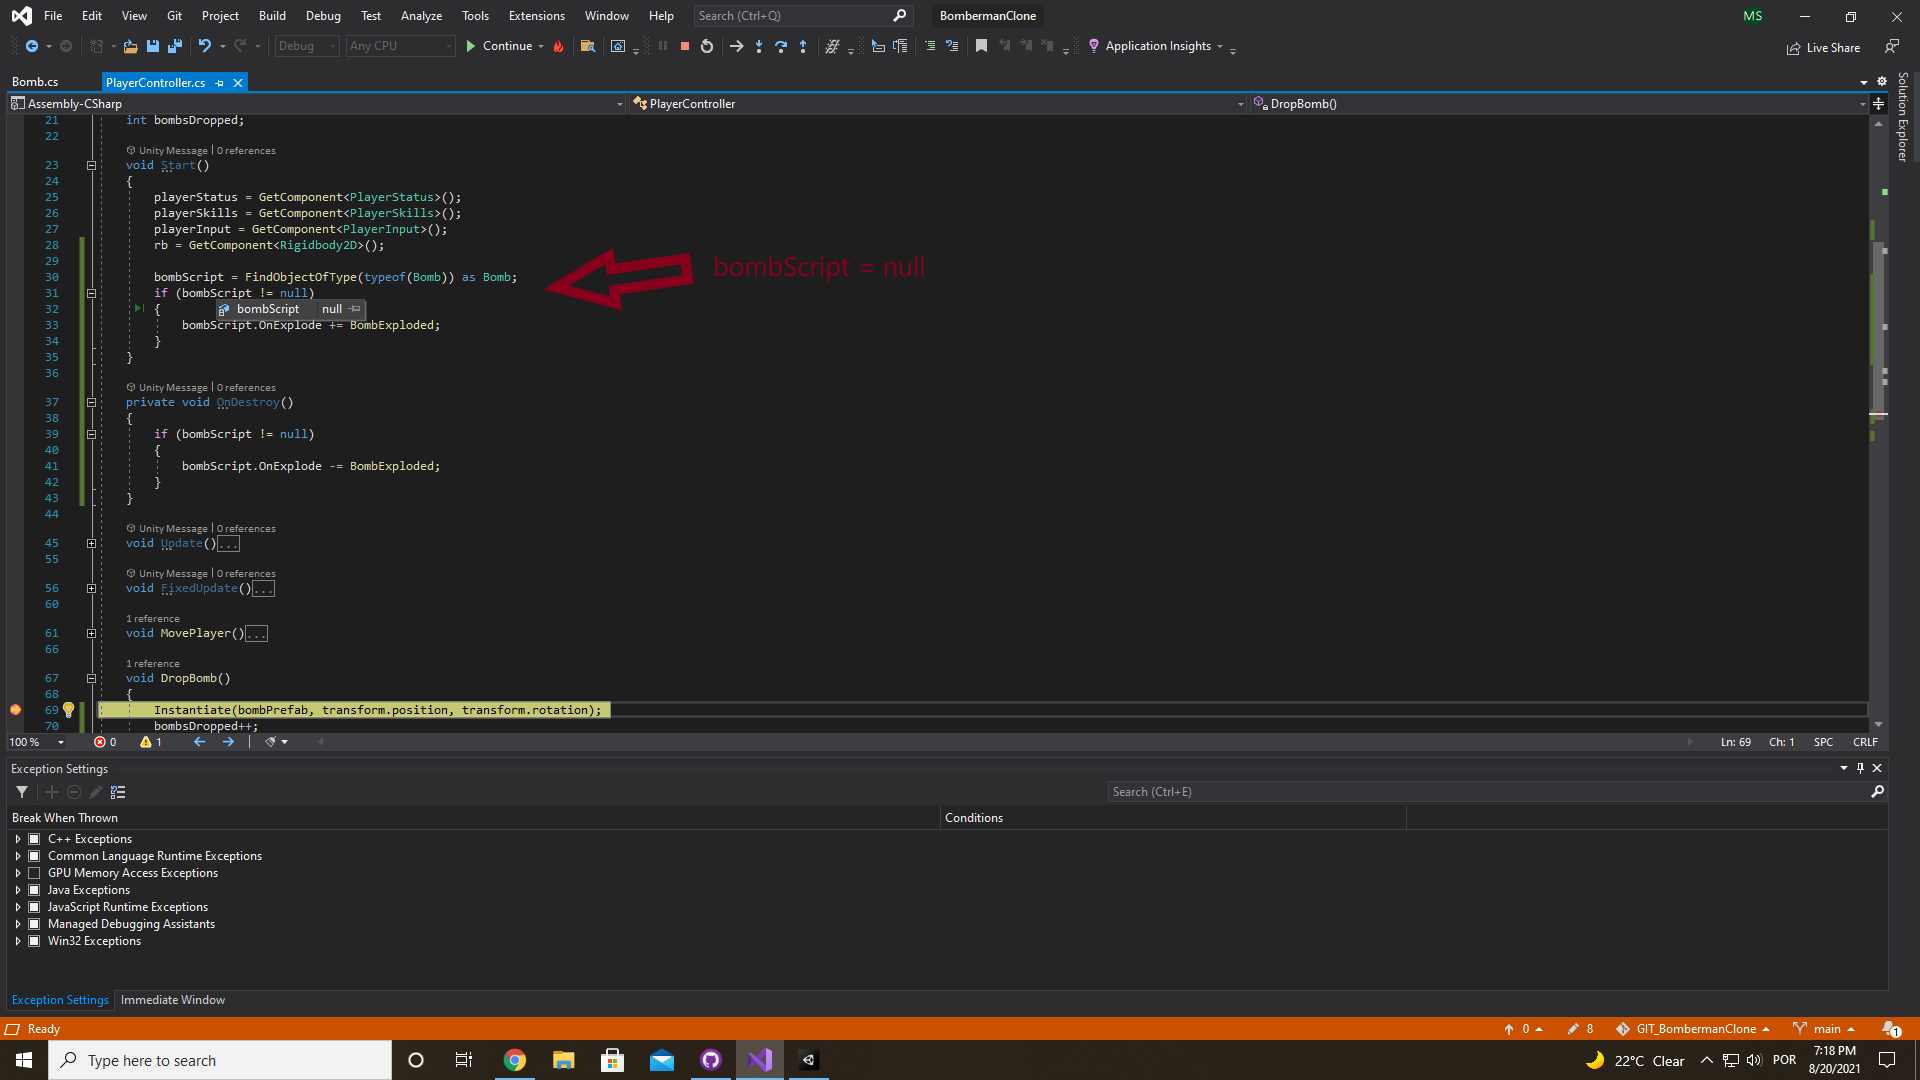1920x1080 pixels.
Task: Toggle Managed Debugging Assistants checkbox
Action: (34, 924)
